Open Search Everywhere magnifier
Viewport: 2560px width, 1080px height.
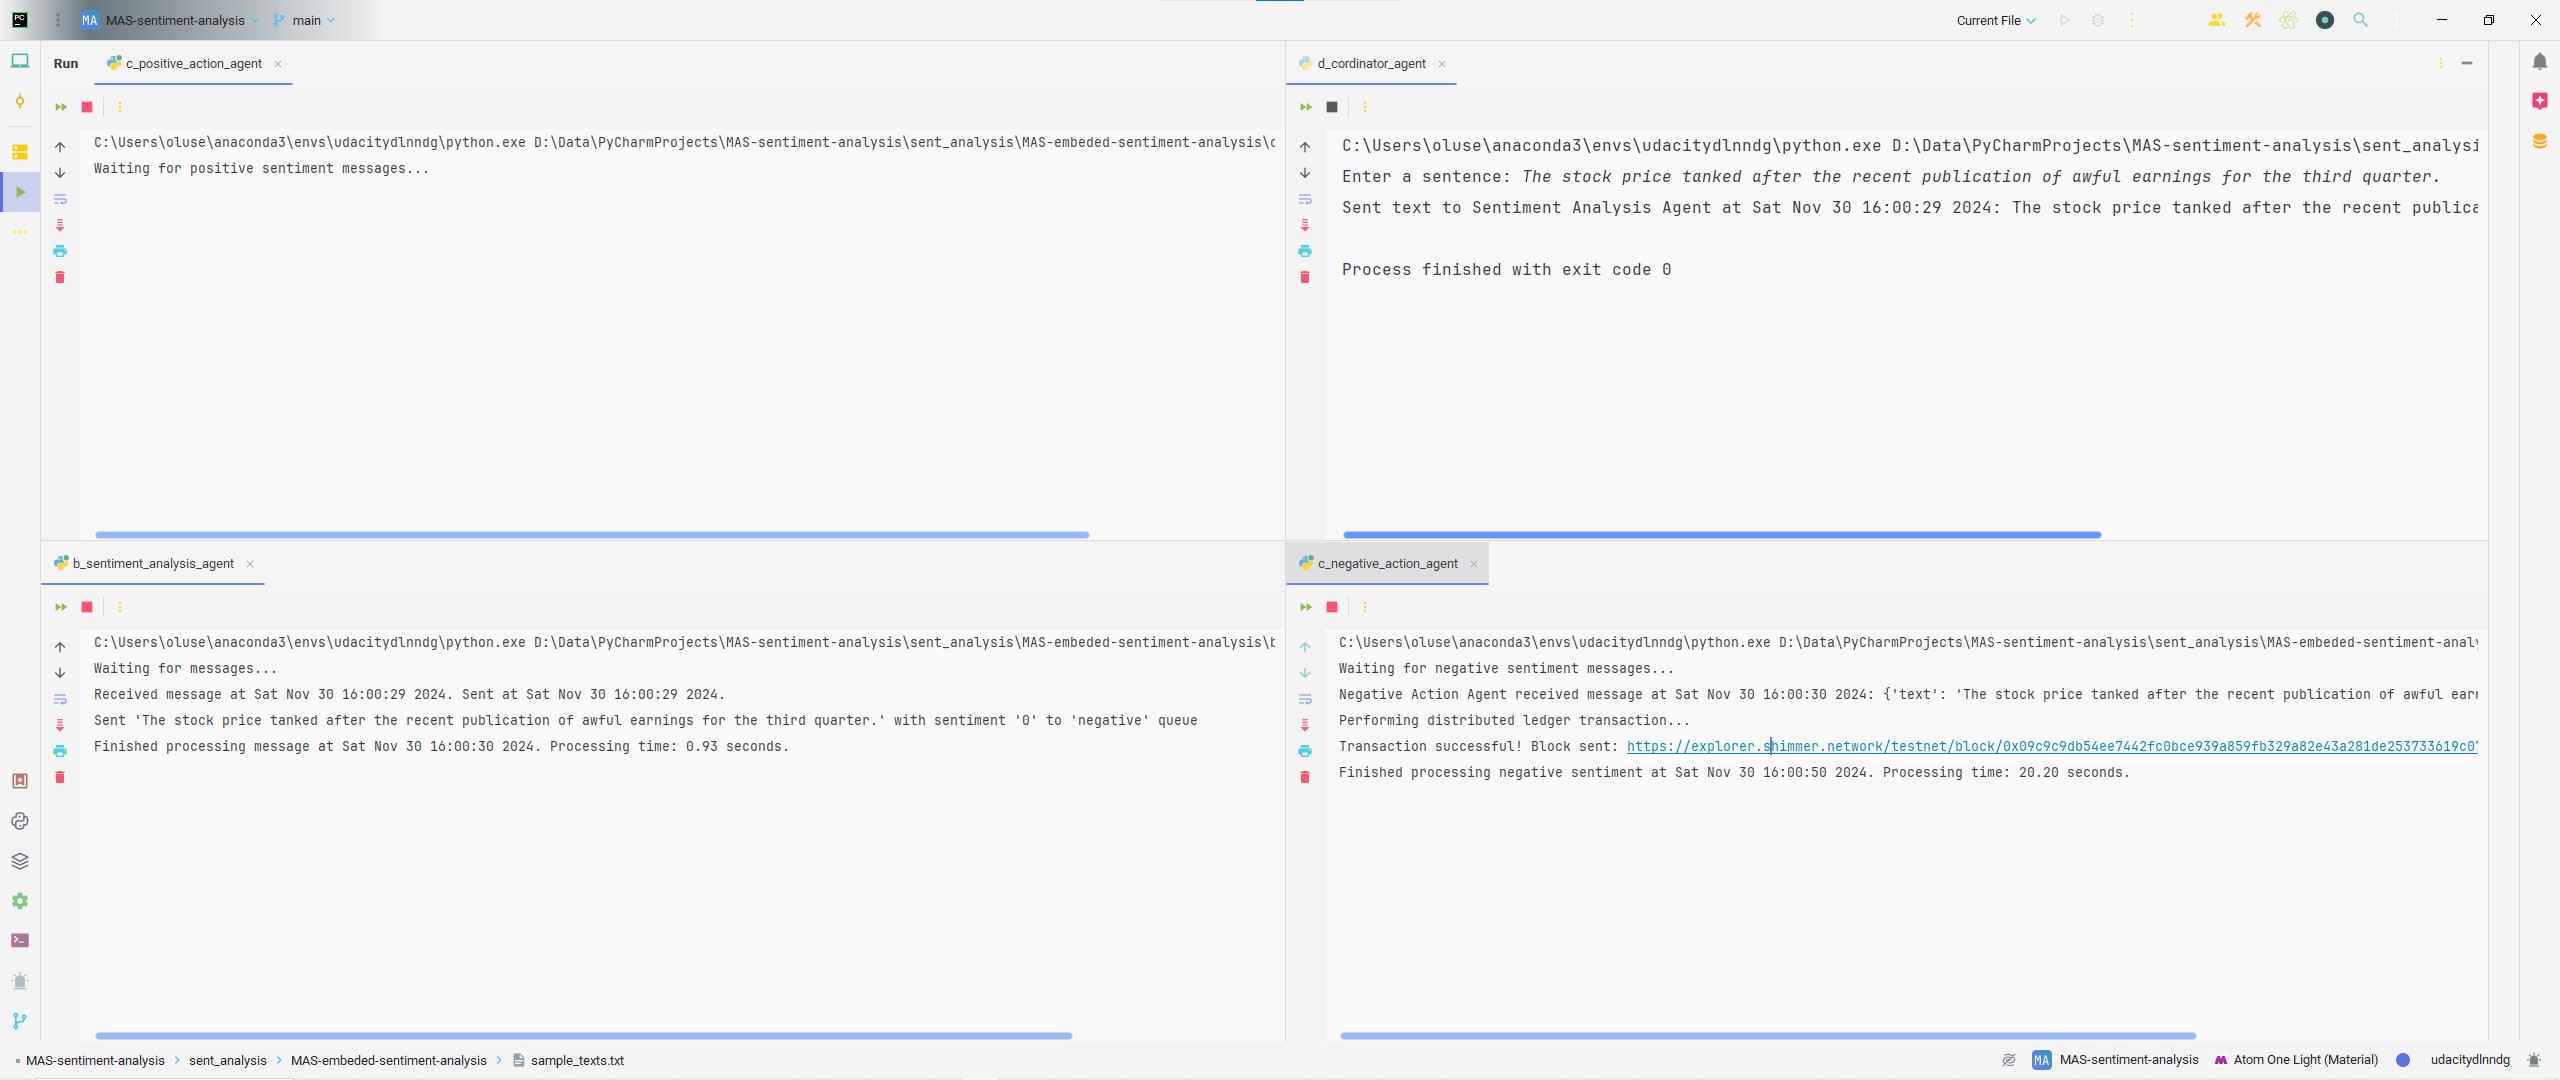point(2361,20)
